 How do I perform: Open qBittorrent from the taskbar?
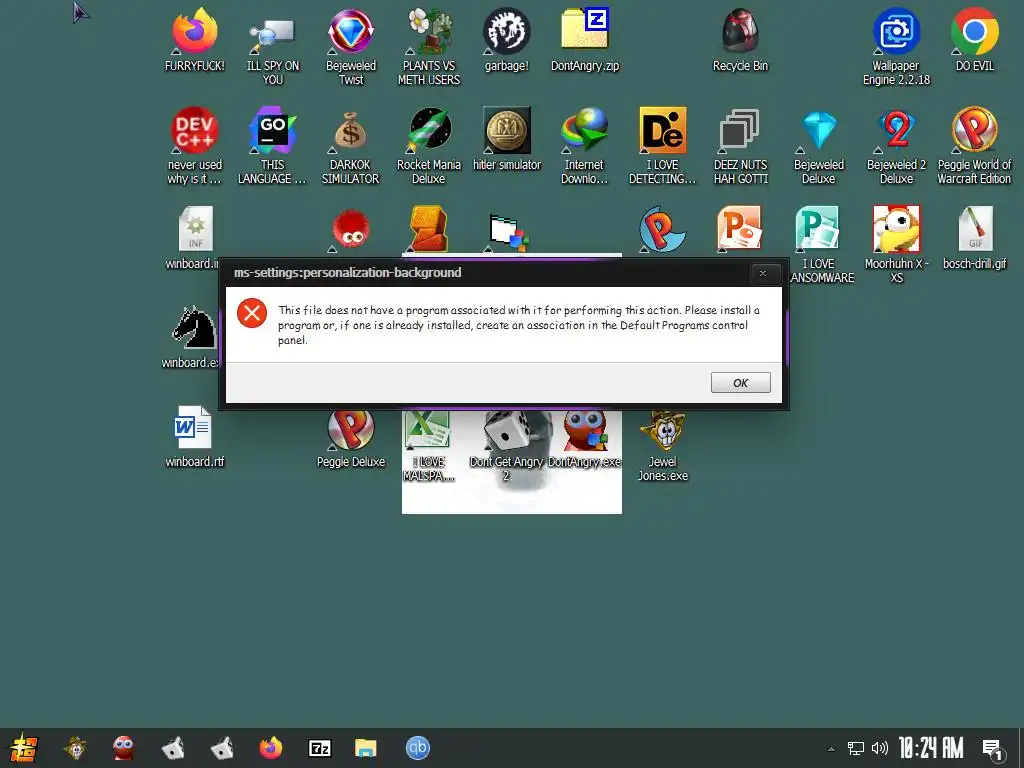pyautogui.click(x=418, y=748)
